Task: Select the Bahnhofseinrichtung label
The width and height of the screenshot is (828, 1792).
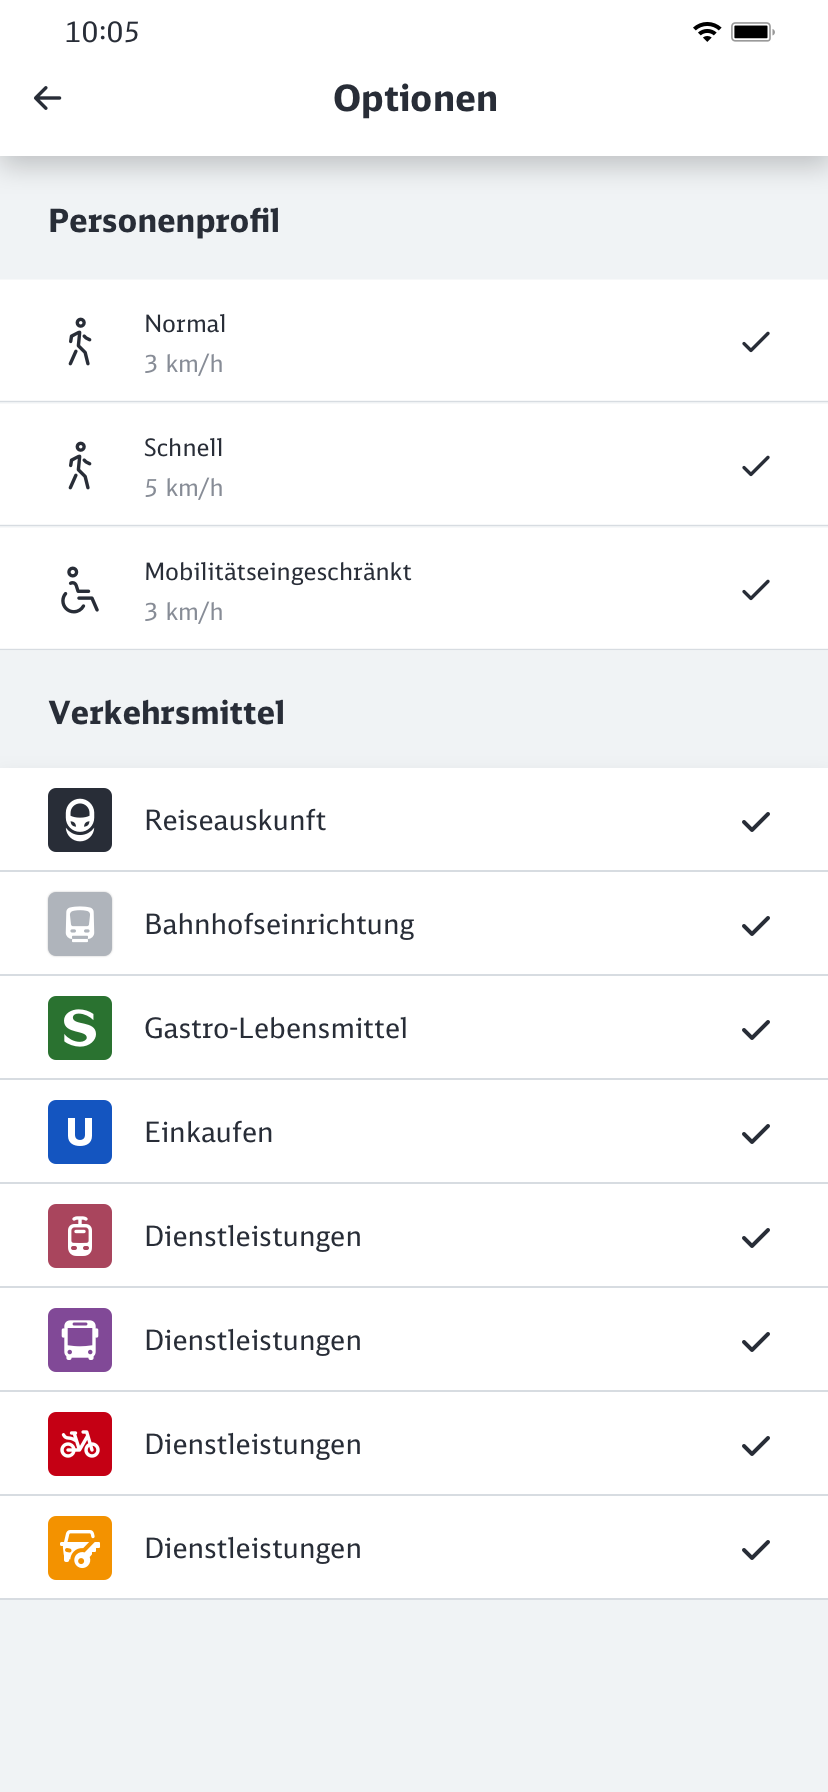Action: point(279,924)
